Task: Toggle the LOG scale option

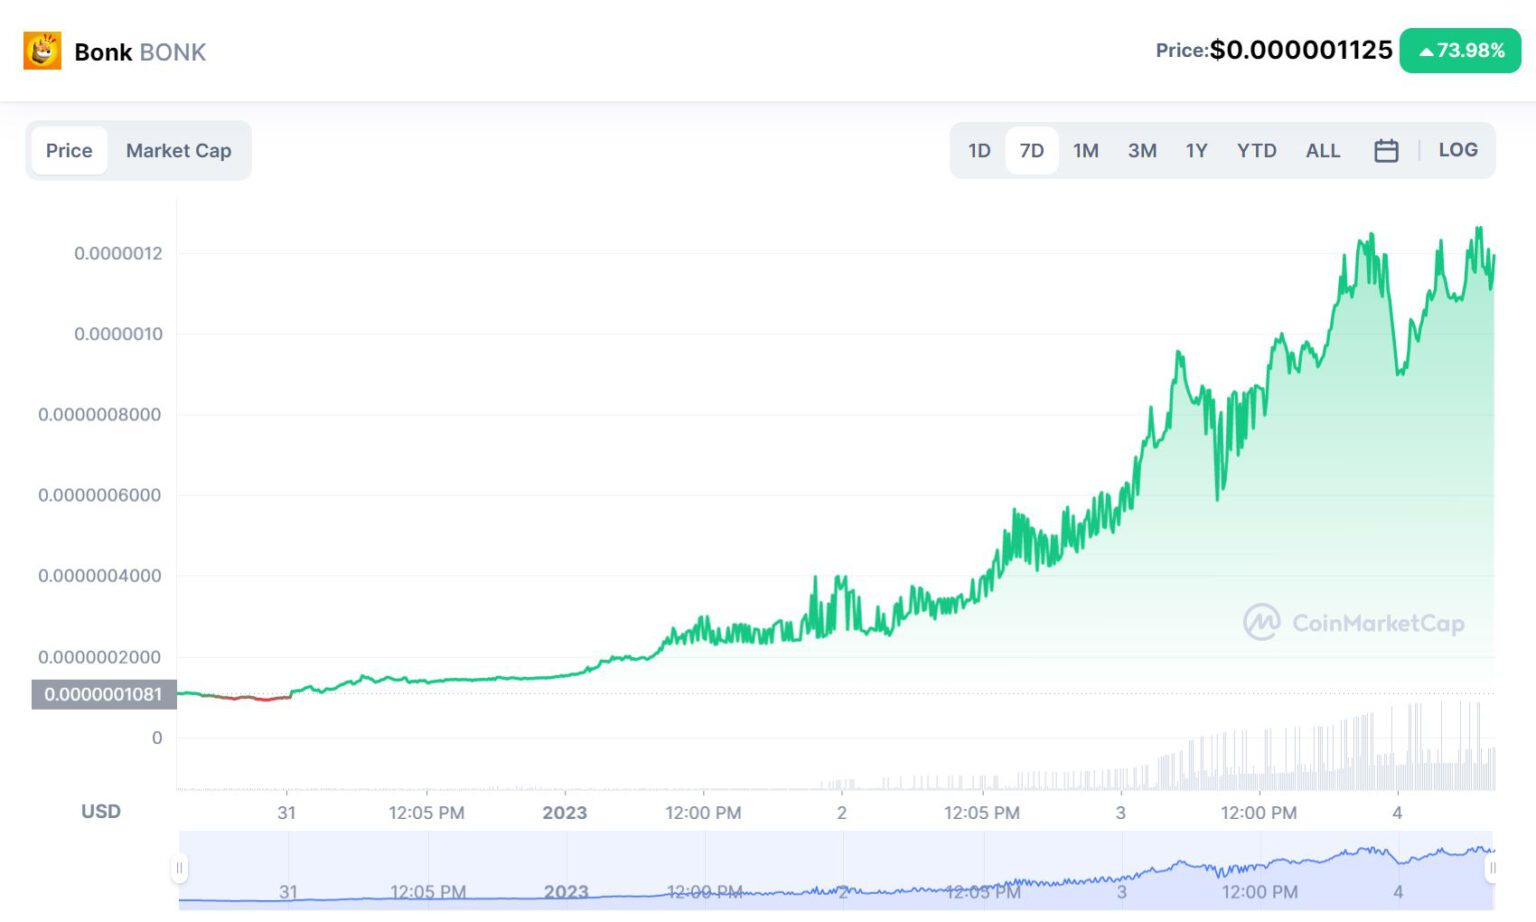Action: pyautogui.click(x=1457, y=150)
